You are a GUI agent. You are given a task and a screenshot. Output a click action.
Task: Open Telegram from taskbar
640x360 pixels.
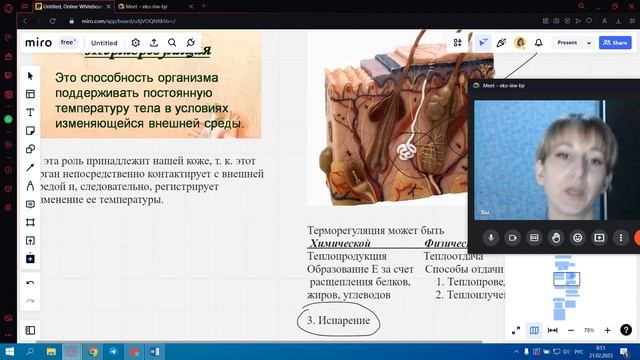point(113,351)
